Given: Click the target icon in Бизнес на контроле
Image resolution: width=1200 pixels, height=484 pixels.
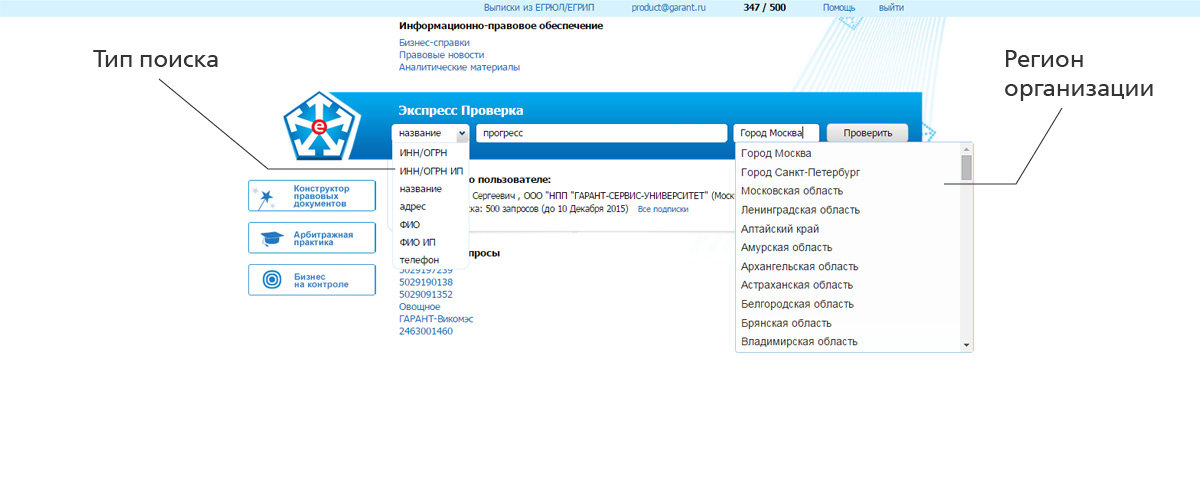Looking at the screenshot, I should tap(271, 280).
